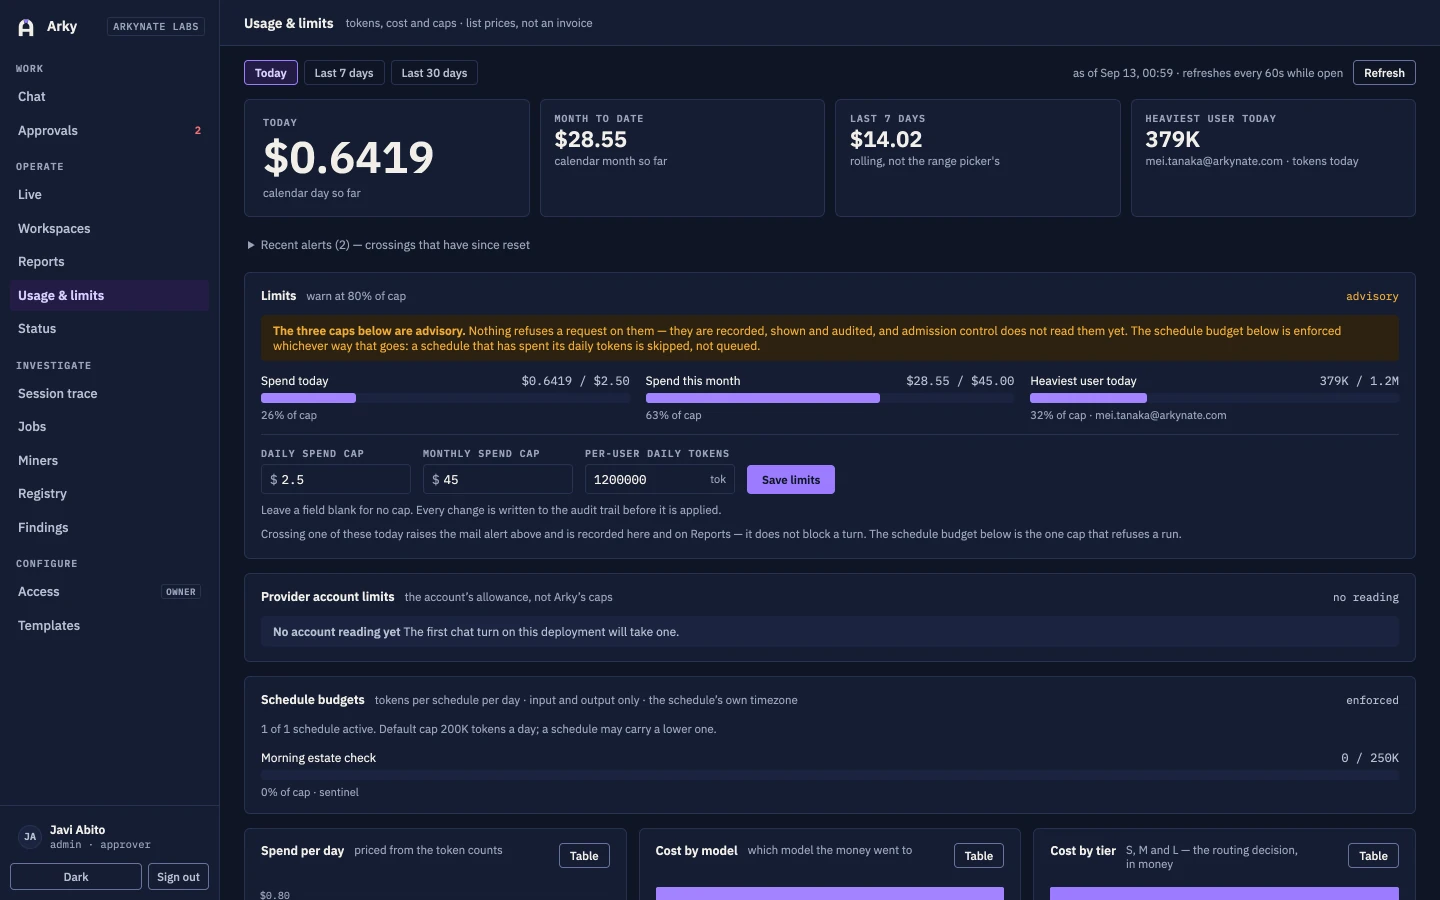Click the Arky logo icon
1440x900 pixels.
(26, 27)
